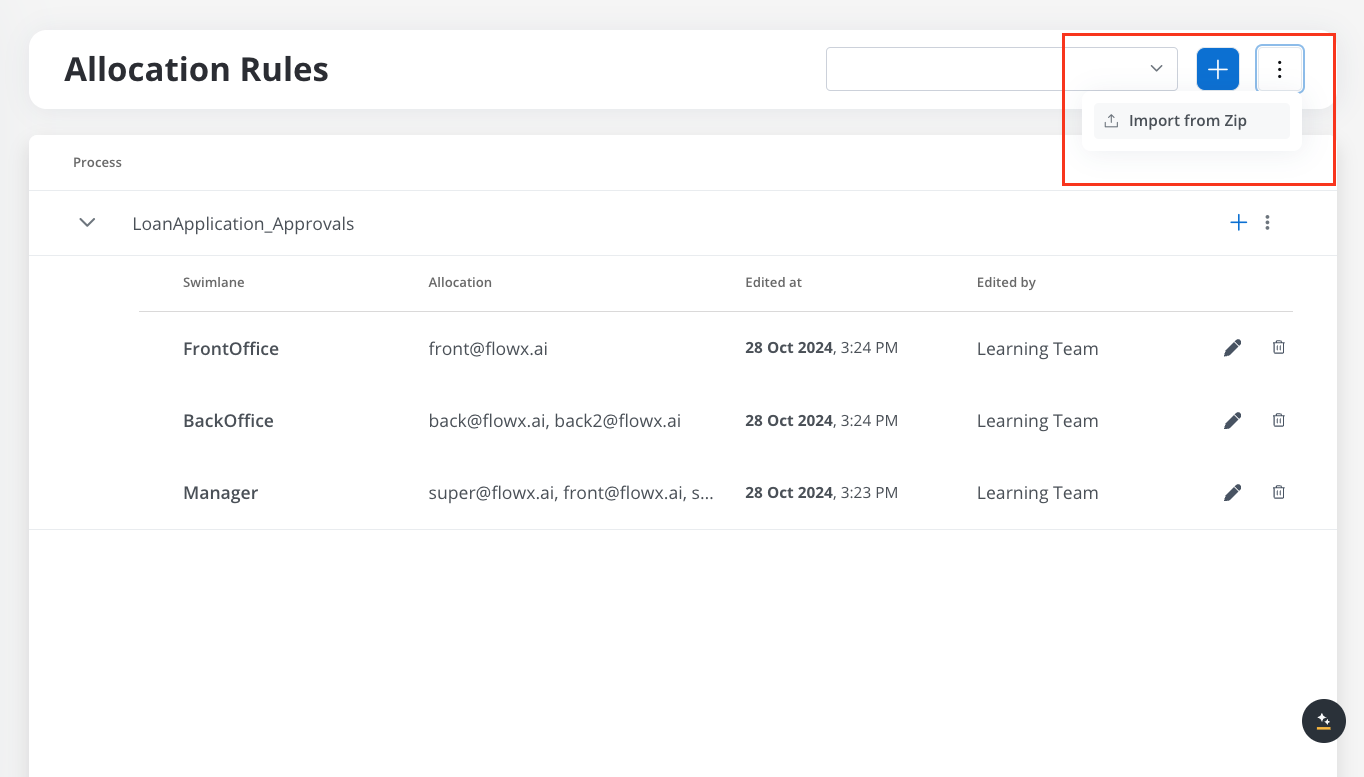Viewport: 1364px width, 777px height.
Task: Click the BackOffice swimlane name
Action: click(x=228, y=421)
